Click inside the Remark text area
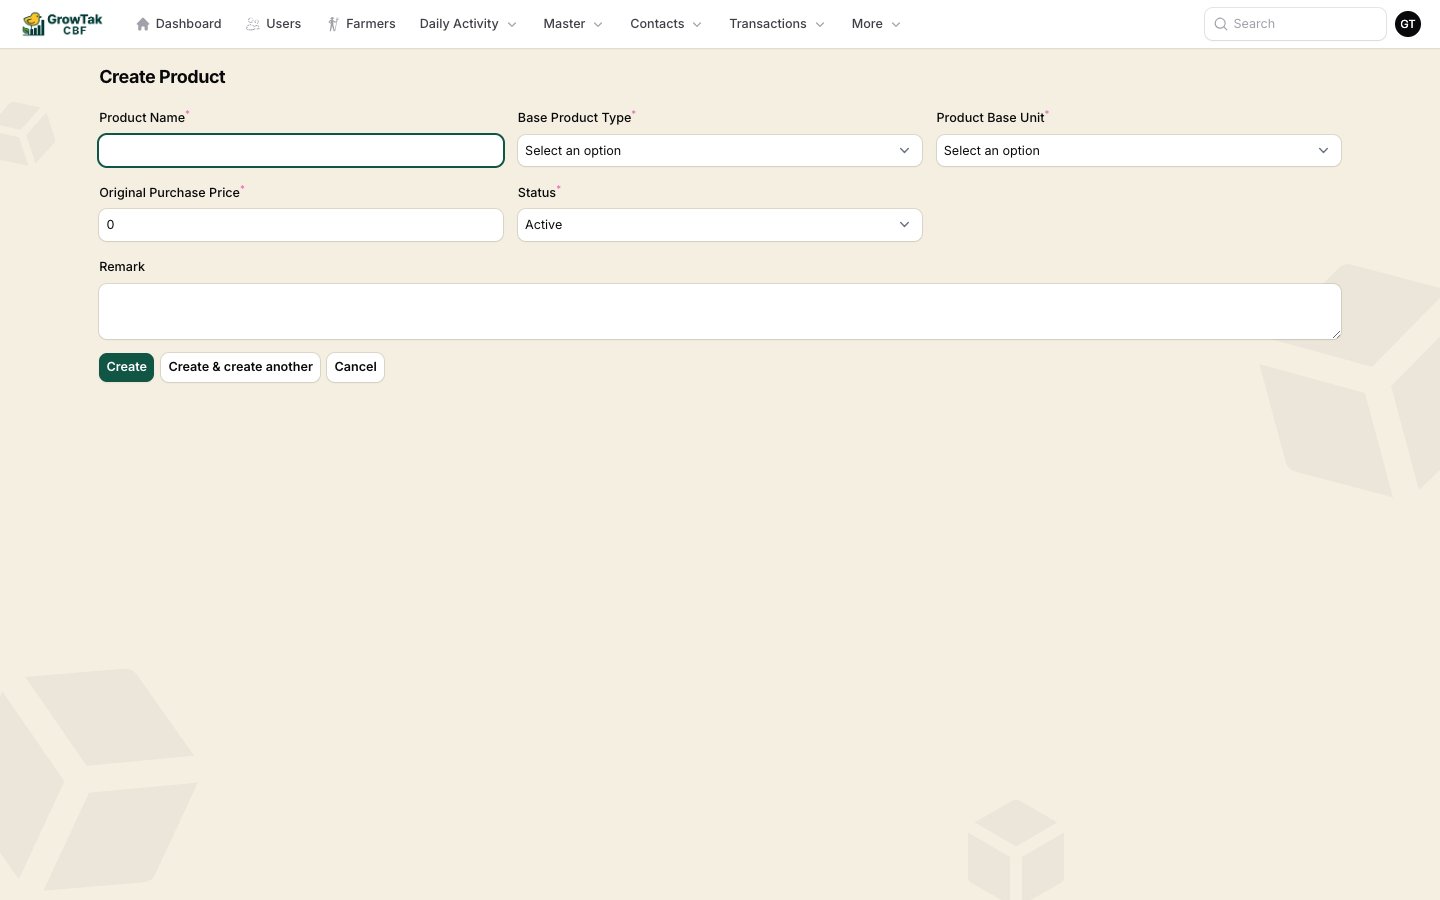Viewport: 1440px width, 900px height. tap(720, 311)
